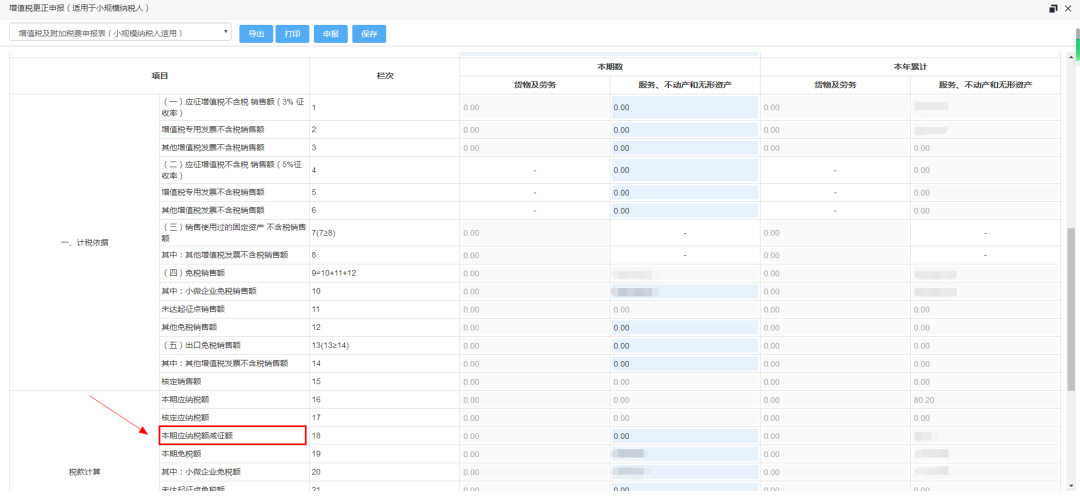Restore the dialog with the top-right window icon
This screenshot has height=496, width=1080.
point(1053,8)
